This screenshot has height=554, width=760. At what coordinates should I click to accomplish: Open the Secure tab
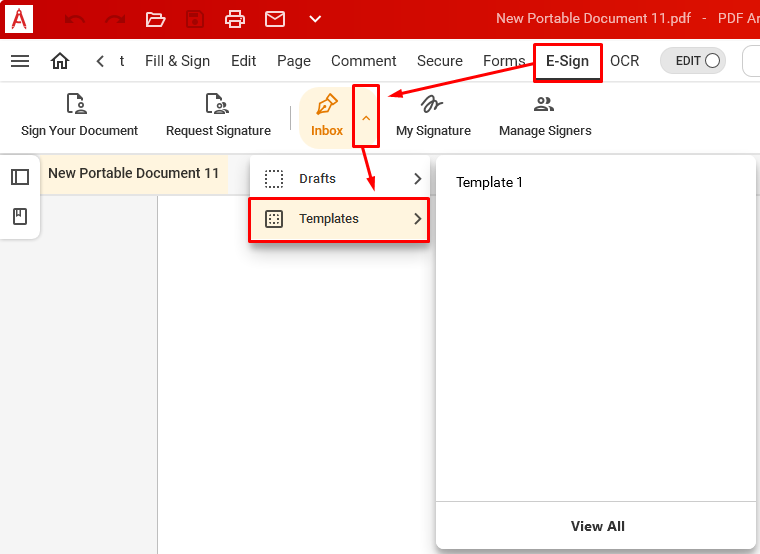click(x=440, y=61)
